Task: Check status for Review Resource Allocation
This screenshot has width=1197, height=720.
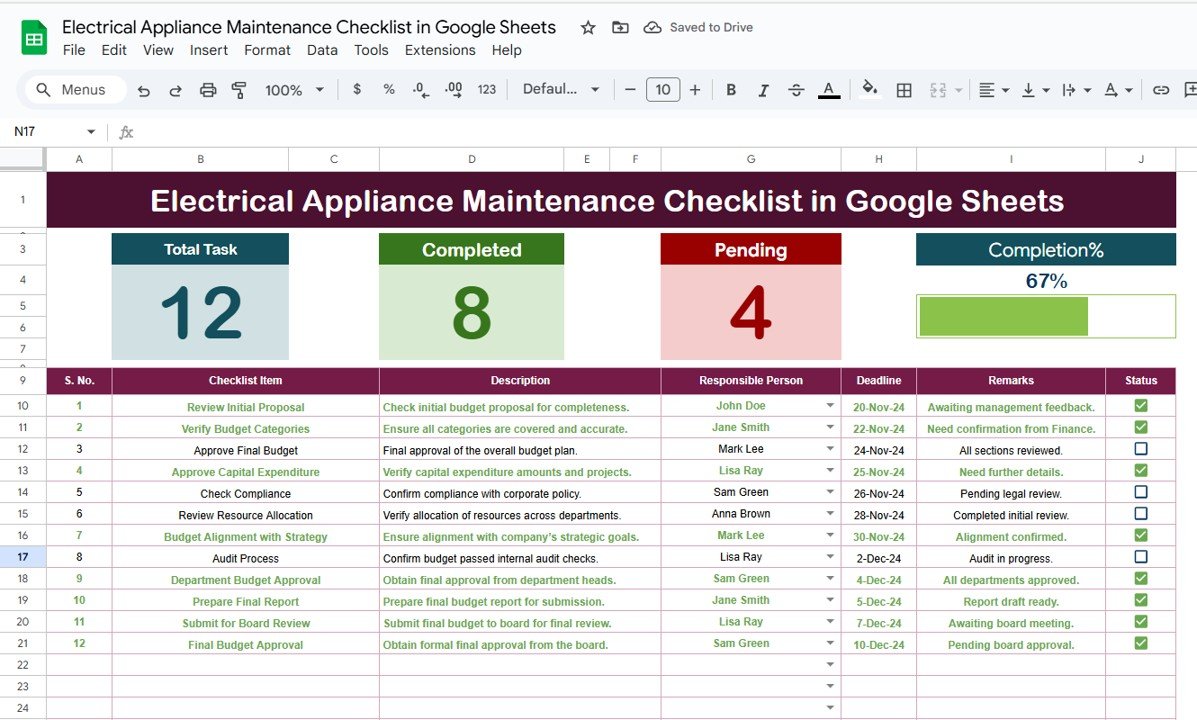Action: [1141, 513]
